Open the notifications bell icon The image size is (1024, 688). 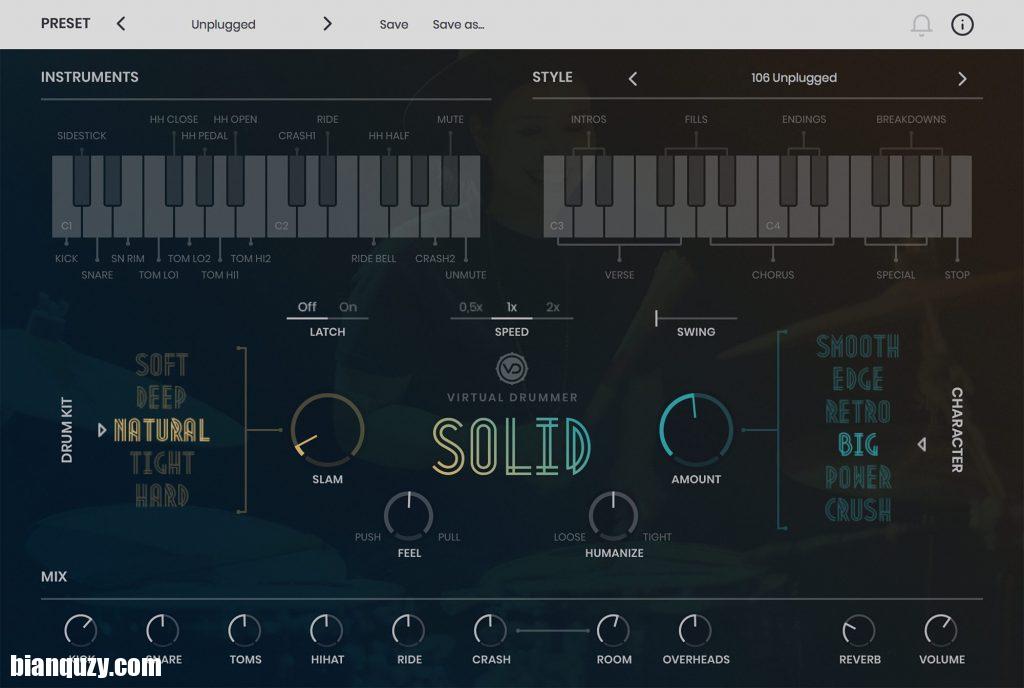(921, 25)
